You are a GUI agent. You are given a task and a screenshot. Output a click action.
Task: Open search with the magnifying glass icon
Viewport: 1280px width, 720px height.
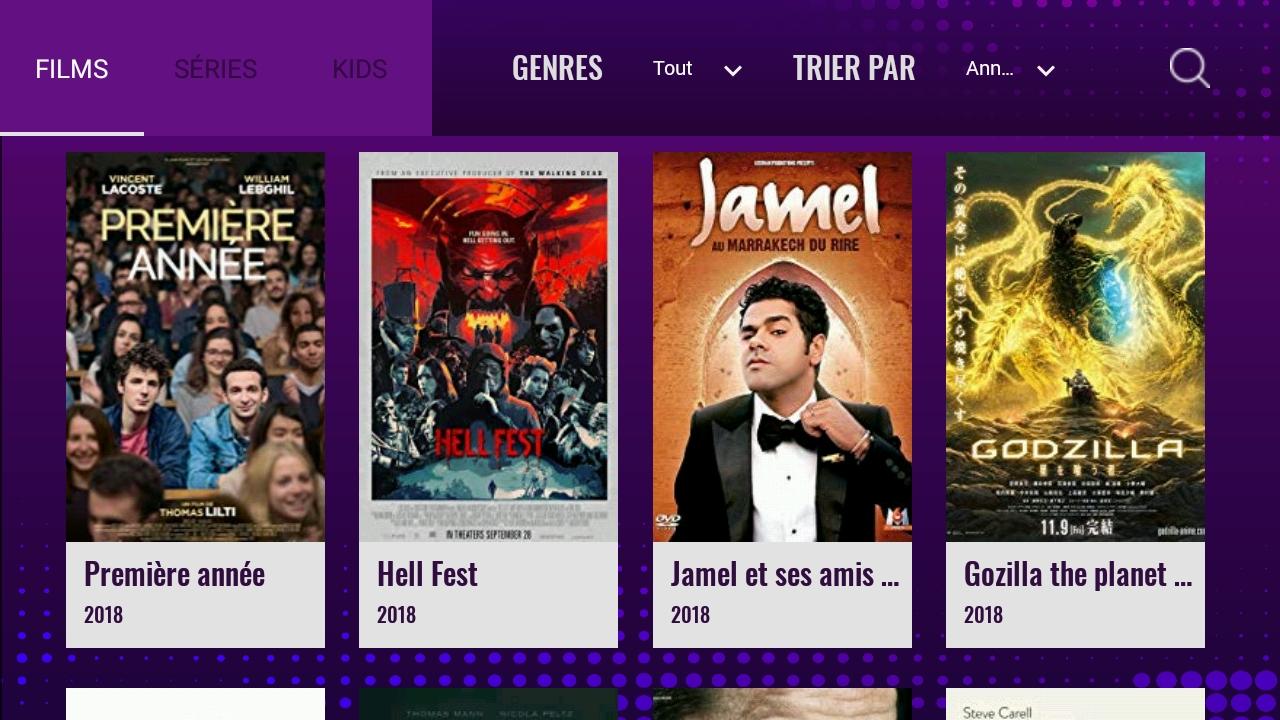tap(1189, 68)
